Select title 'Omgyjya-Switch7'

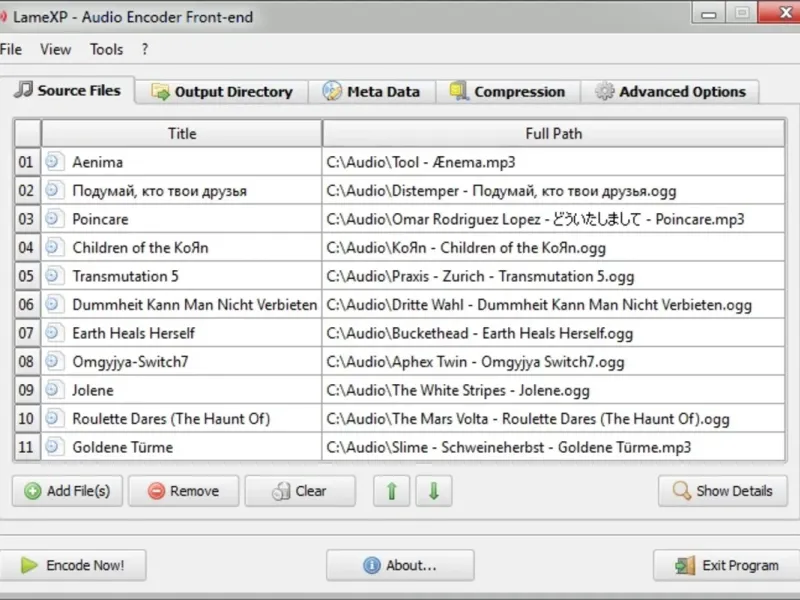[130, 362]
